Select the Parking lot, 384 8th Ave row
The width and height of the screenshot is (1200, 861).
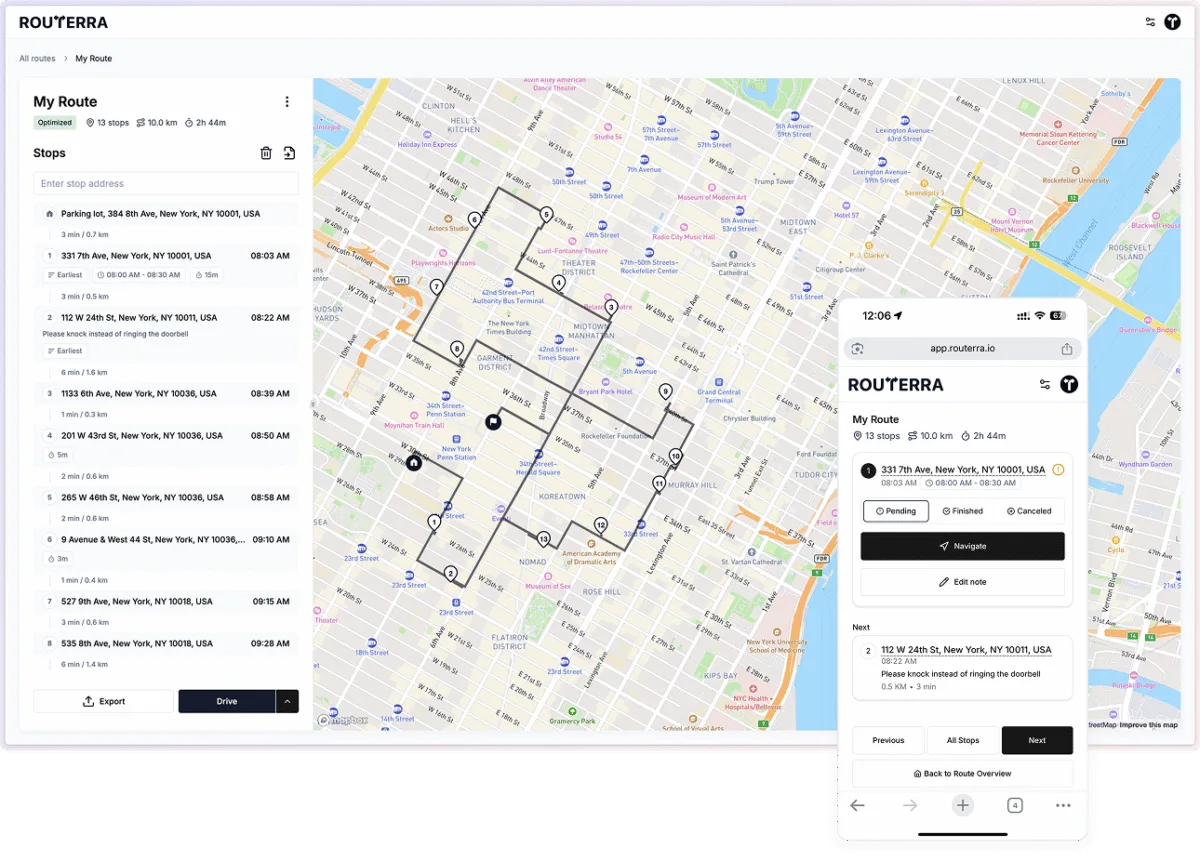(166, 214)
